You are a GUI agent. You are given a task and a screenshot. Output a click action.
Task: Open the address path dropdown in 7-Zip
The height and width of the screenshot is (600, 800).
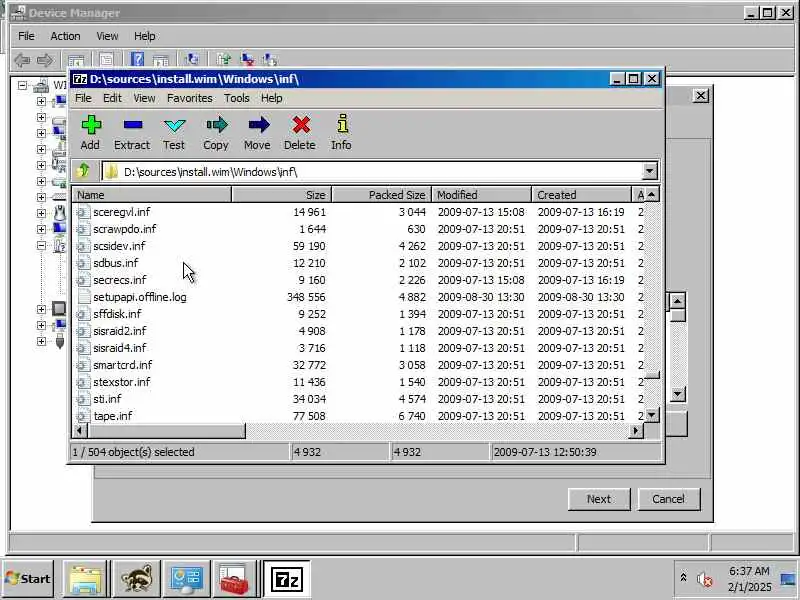(649, 171)
